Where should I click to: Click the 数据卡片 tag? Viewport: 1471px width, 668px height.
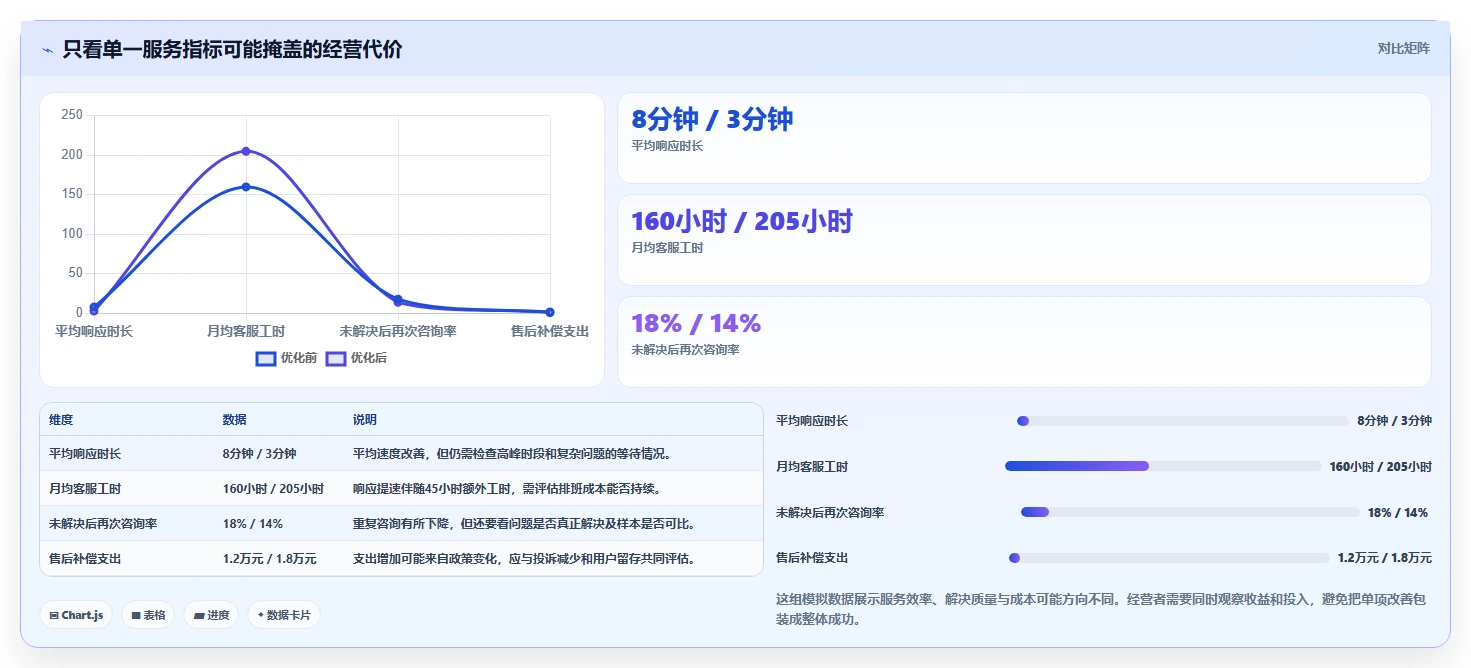coord(284,615)
